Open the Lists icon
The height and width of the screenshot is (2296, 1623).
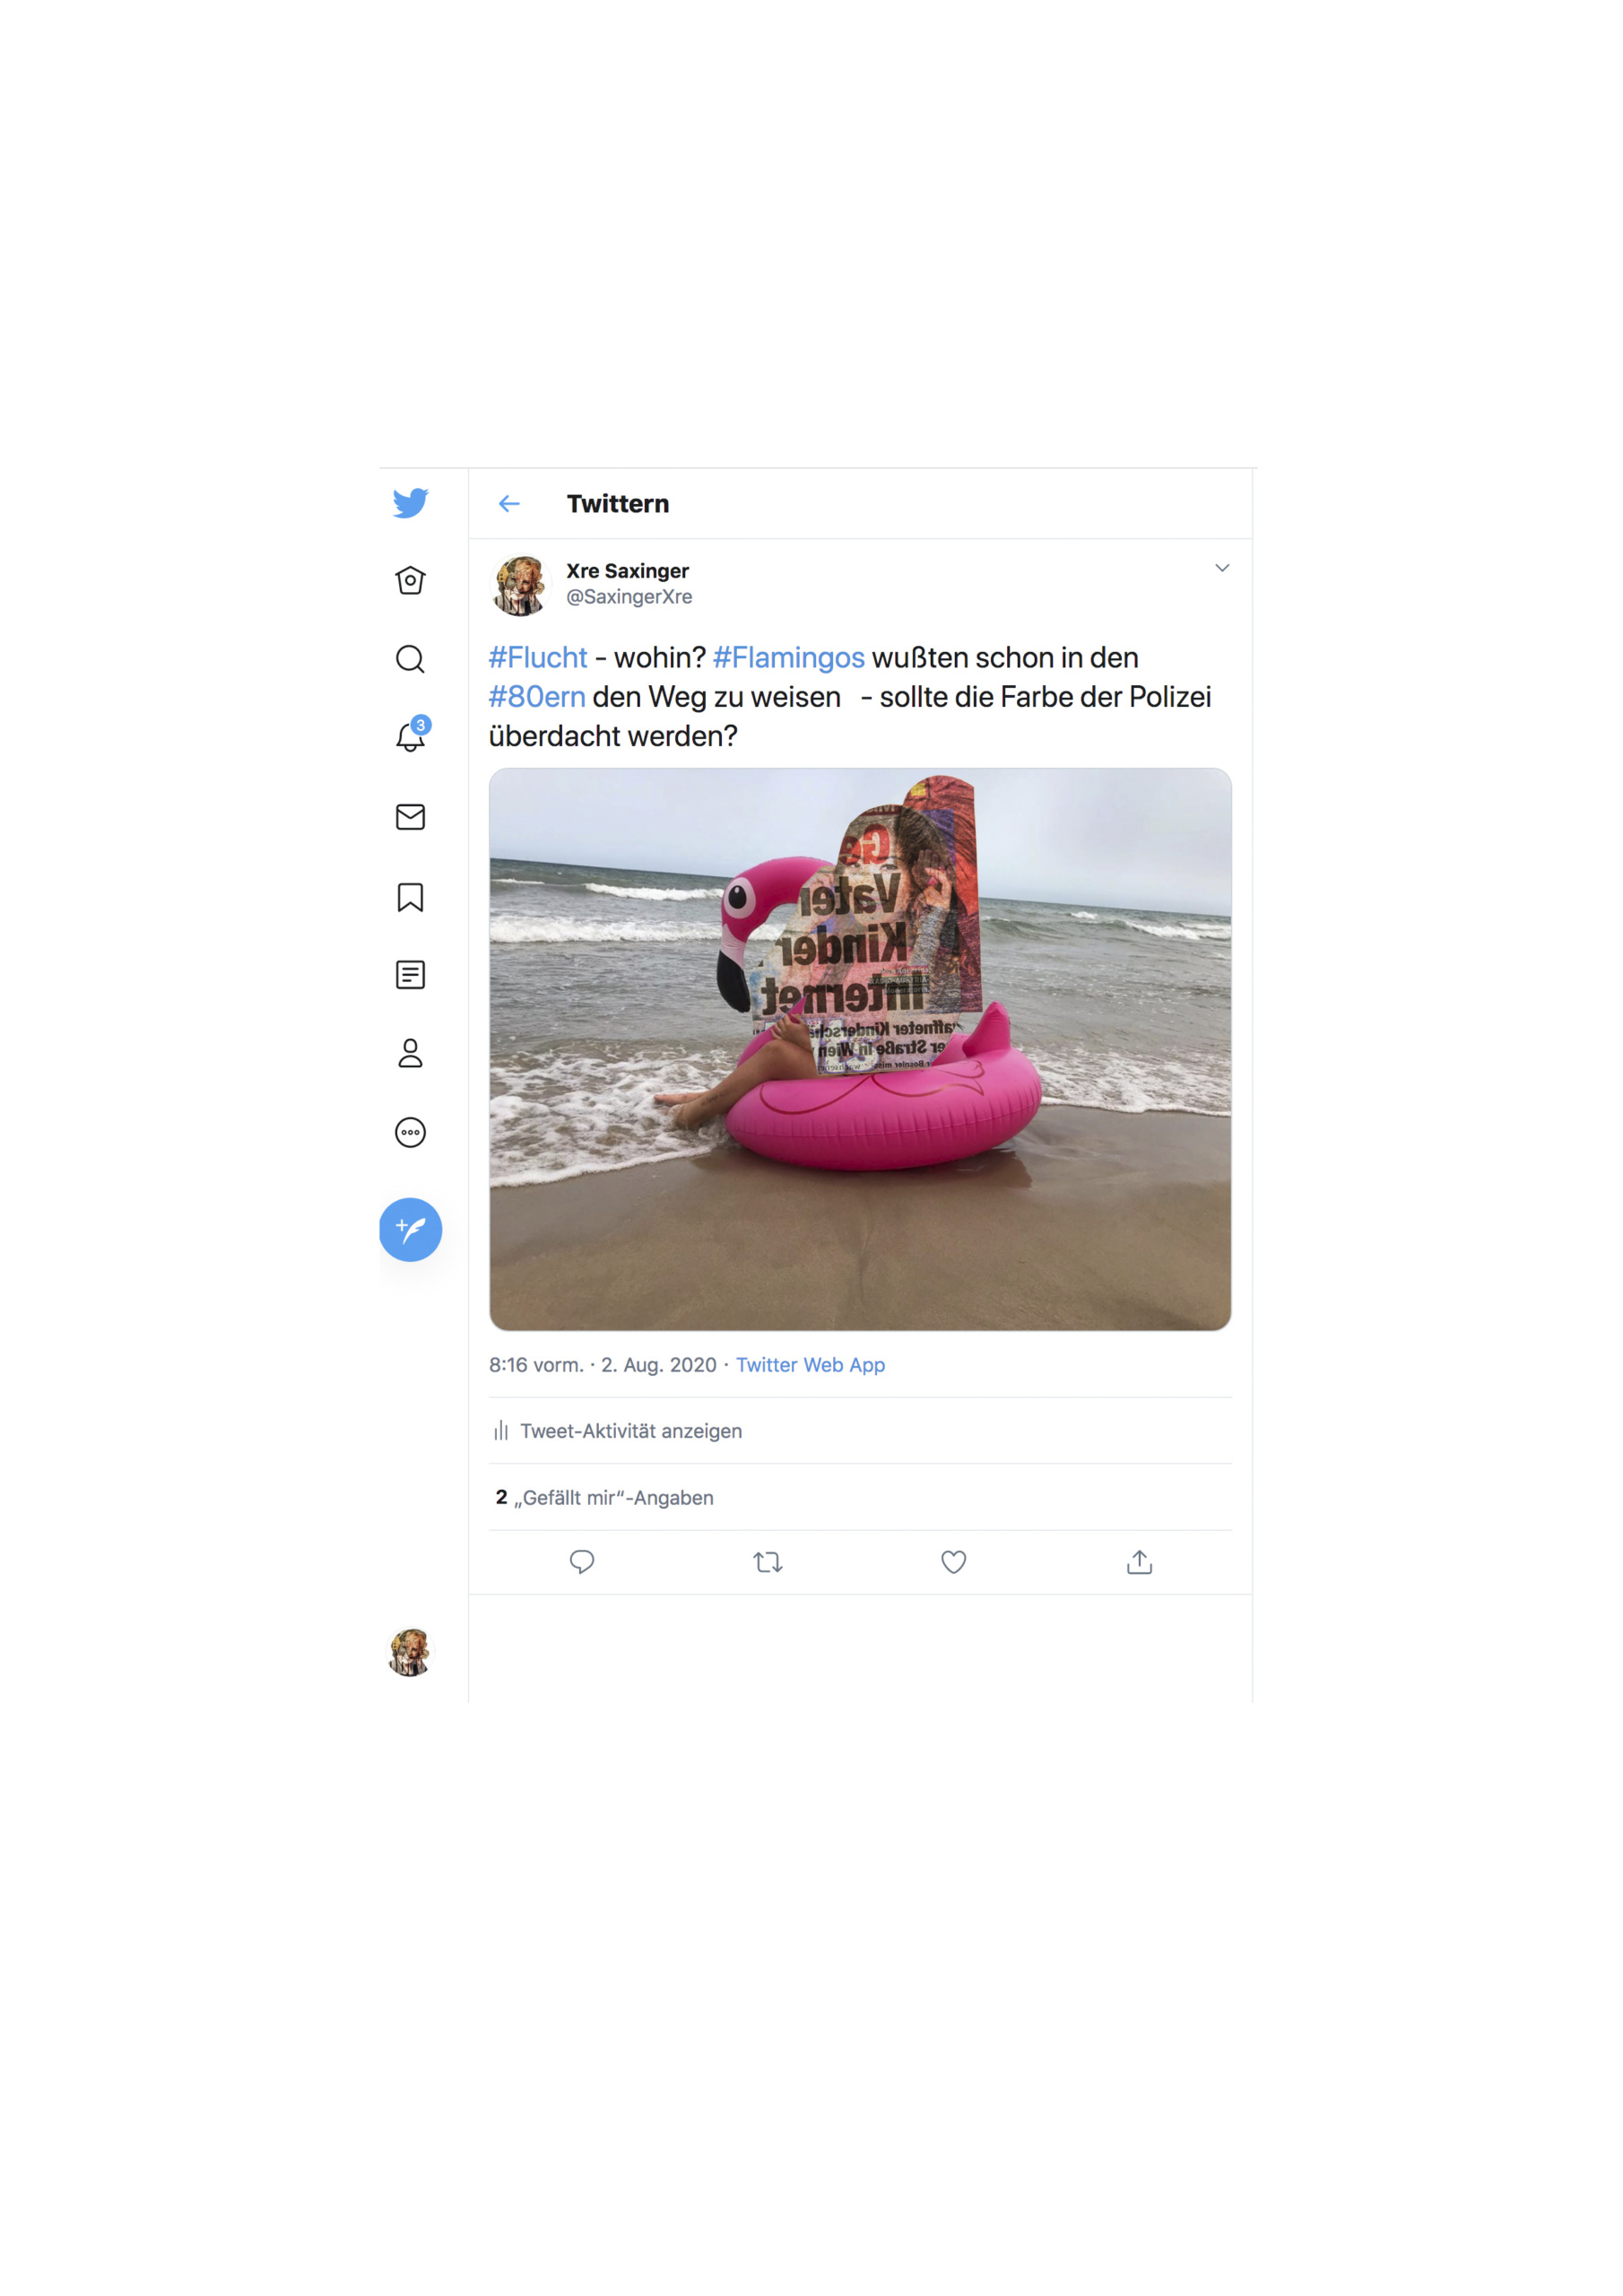410,975
